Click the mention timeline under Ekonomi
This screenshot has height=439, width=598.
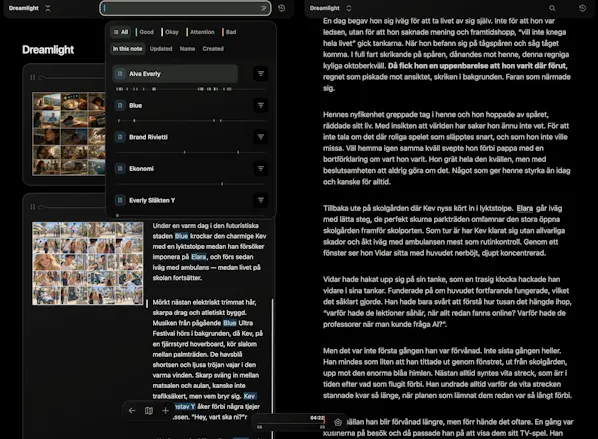[190, 184]
